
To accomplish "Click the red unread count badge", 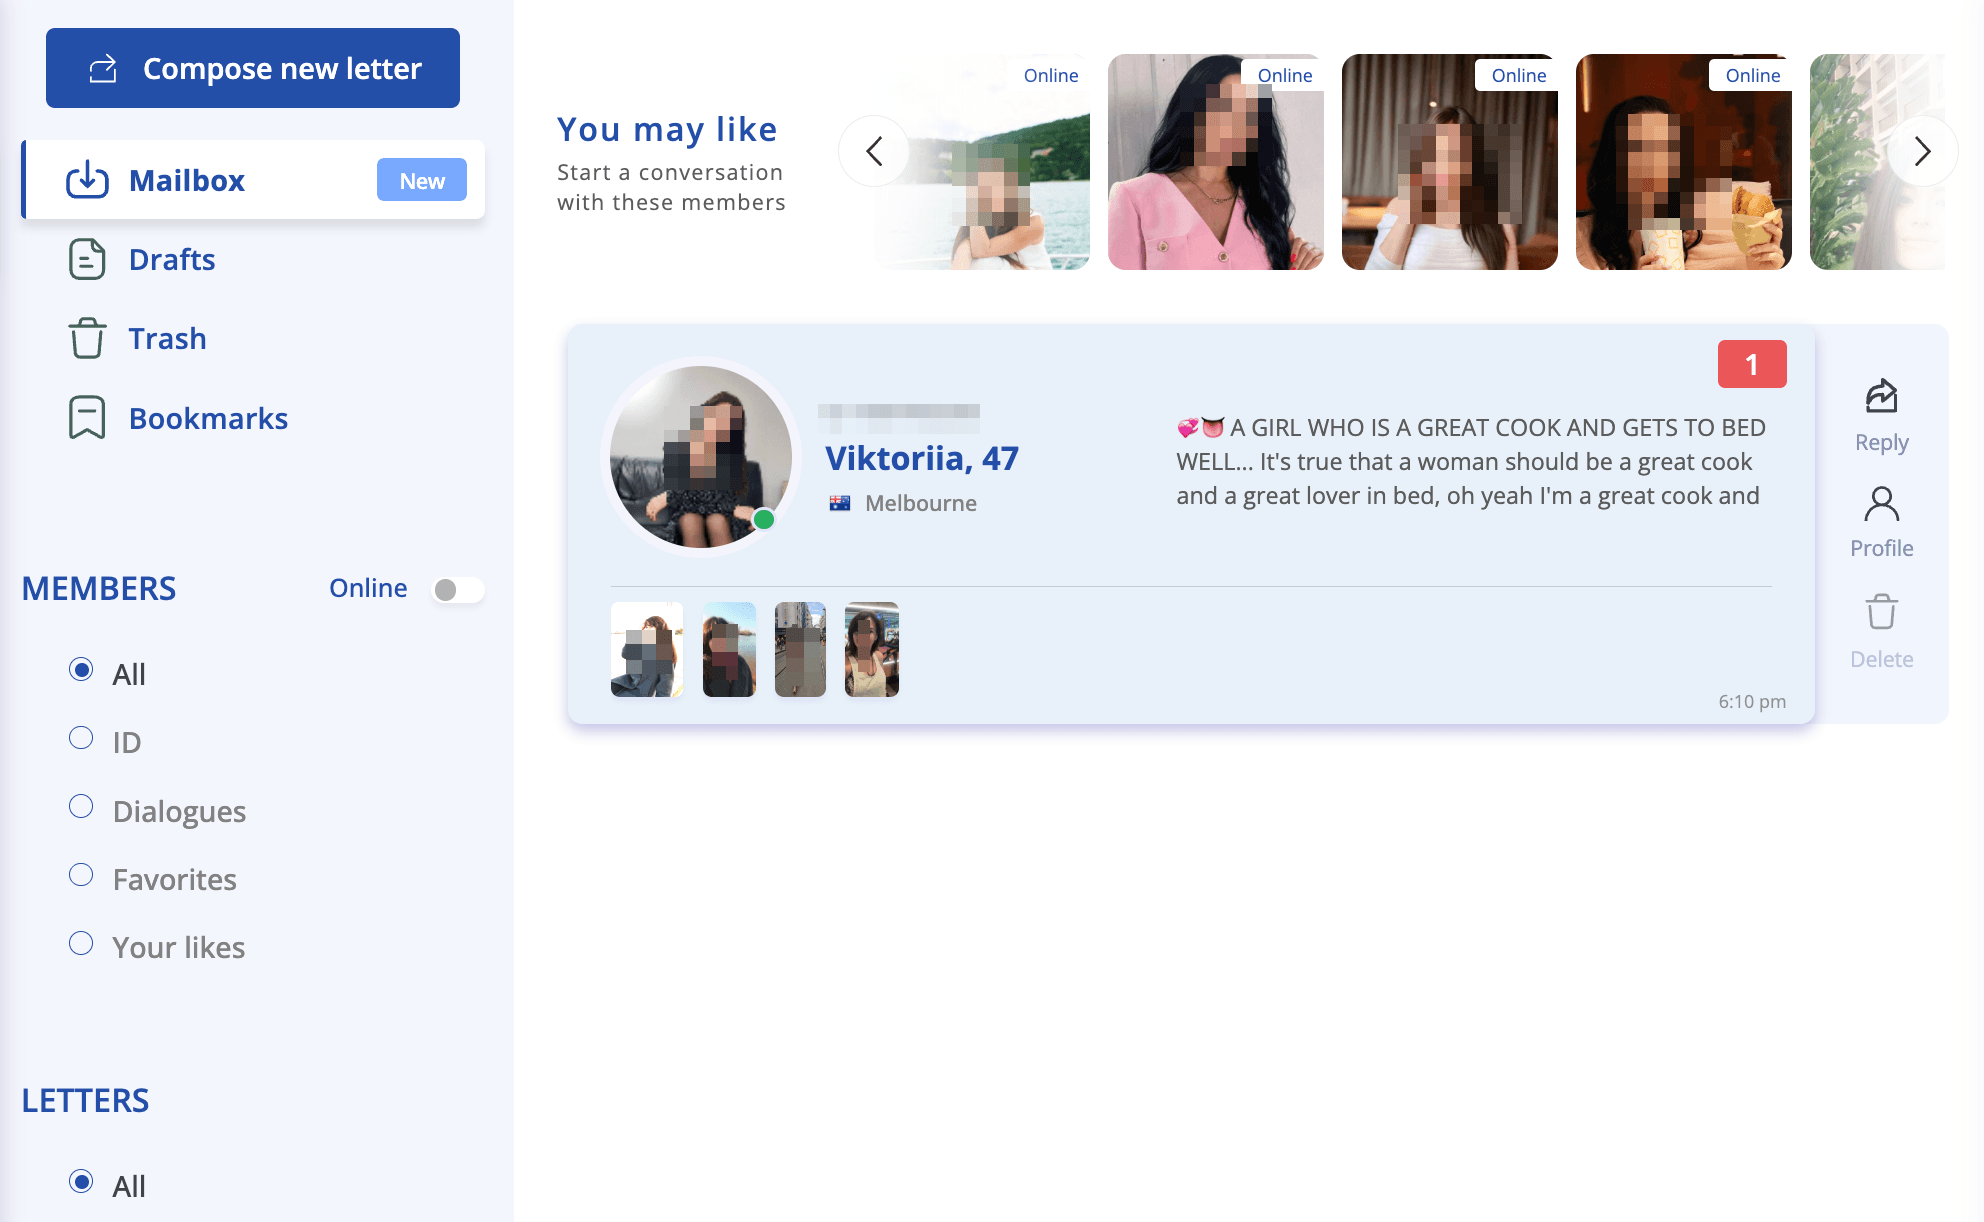I will click(1752, 364).
